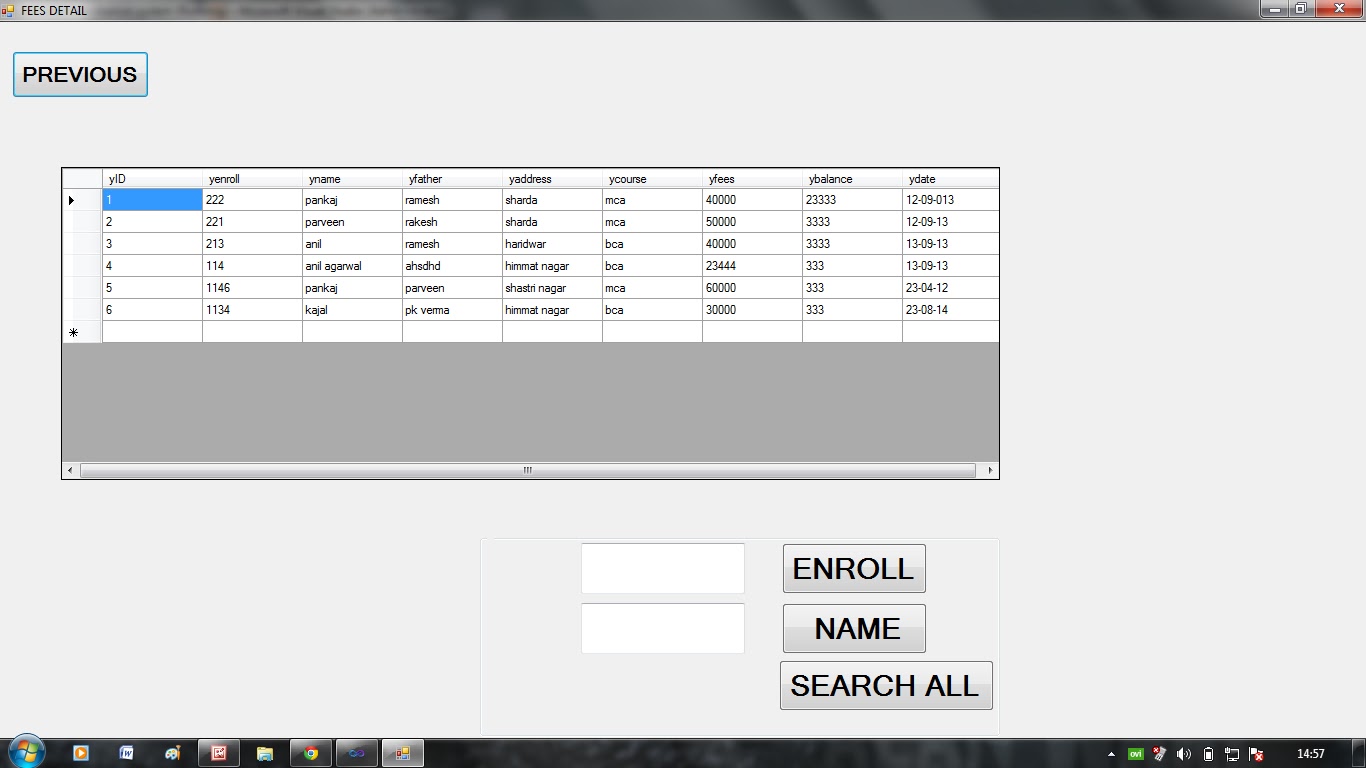
Task: Launch Paint from the taskbar
Action: coord(171,752)
